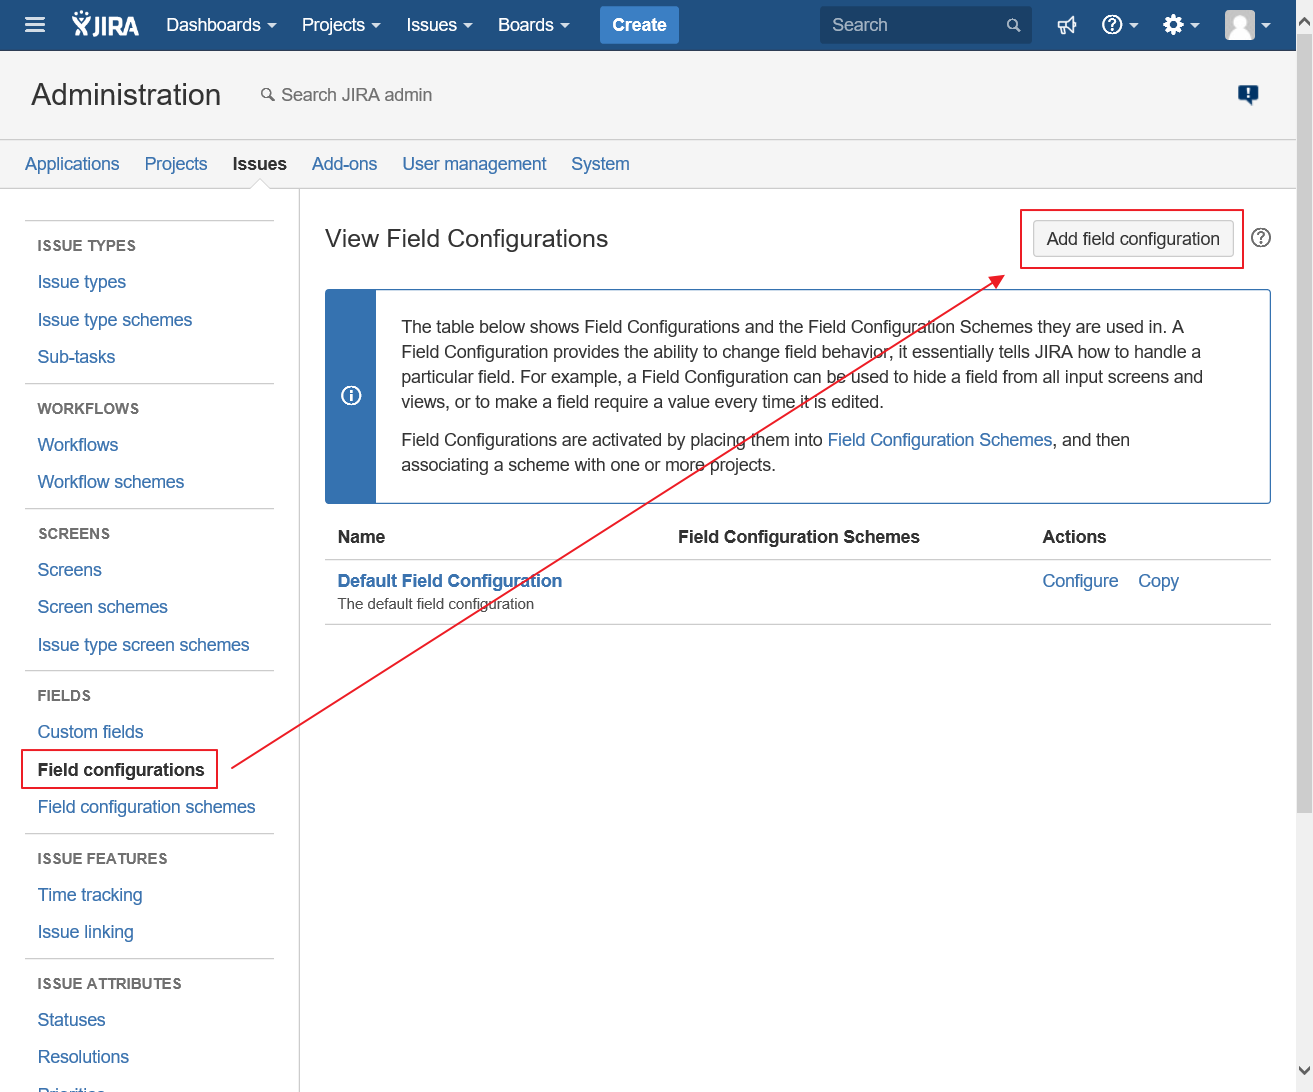1313x1092 pixels.
Task: Click Configure for Default Field Configuration
Action: click(x=1080, y=581)
